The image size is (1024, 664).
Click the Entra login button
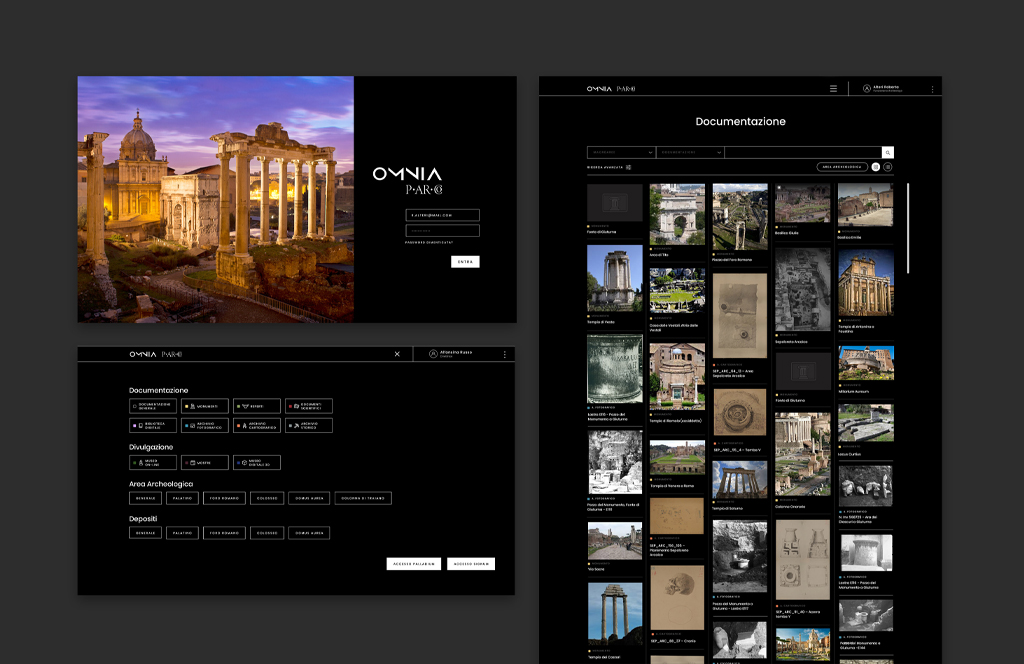click(x=465, y=262)
